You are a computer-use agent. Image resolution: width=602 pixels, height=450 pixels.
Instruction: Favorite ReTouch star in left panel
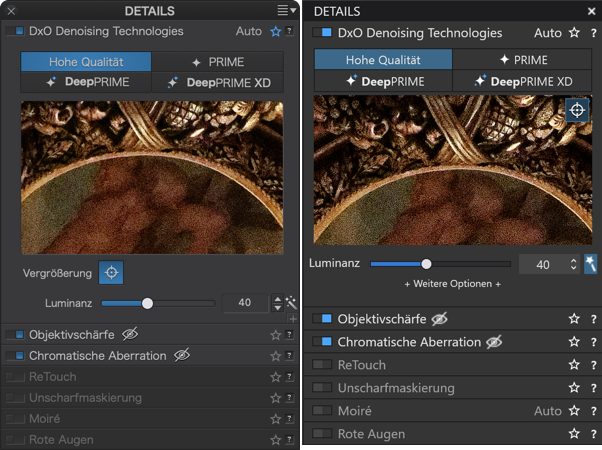click(x=276, y=377)
